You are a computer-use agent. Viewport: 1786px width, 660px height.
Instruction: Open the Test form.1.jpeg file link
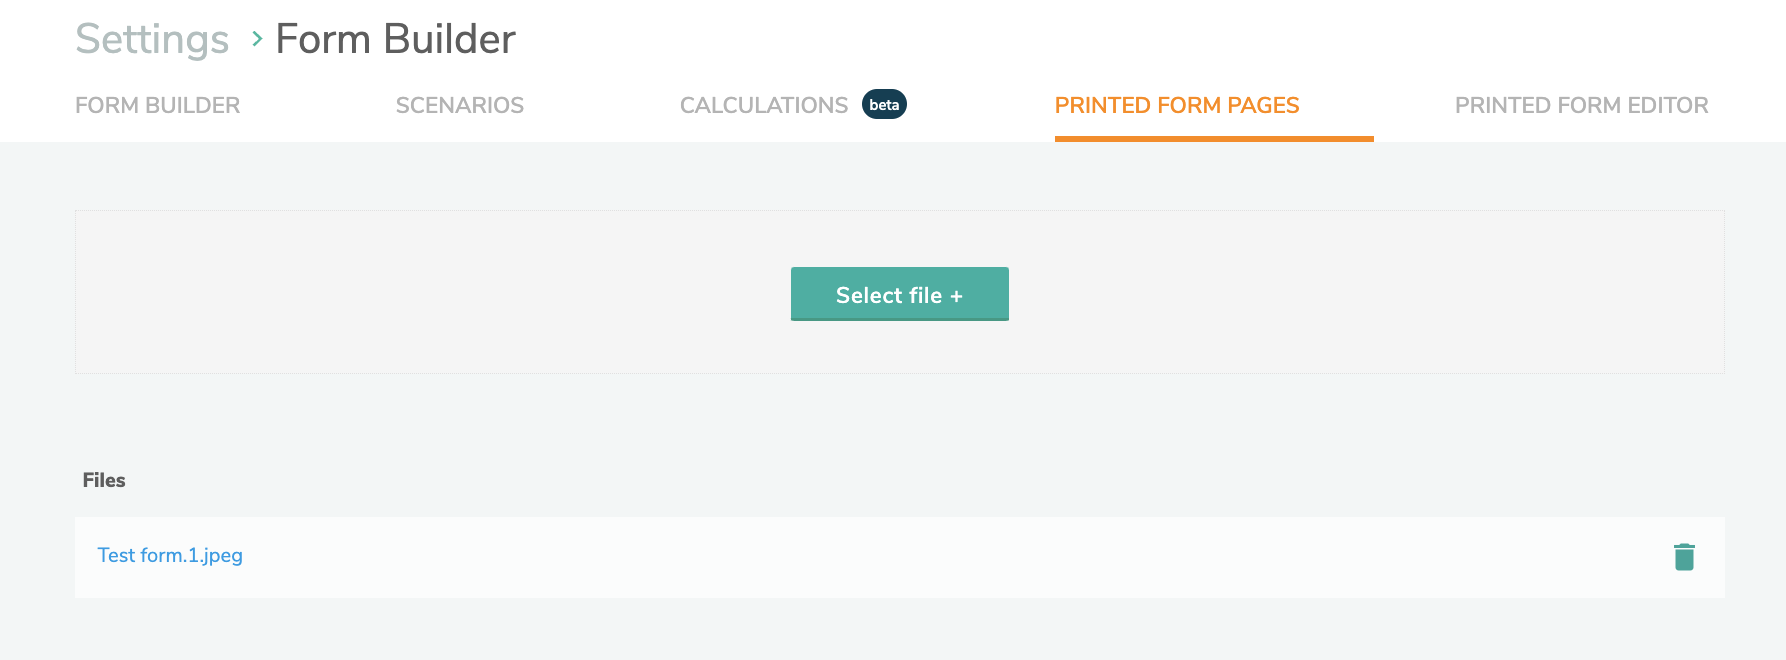[x=170, y=556]
